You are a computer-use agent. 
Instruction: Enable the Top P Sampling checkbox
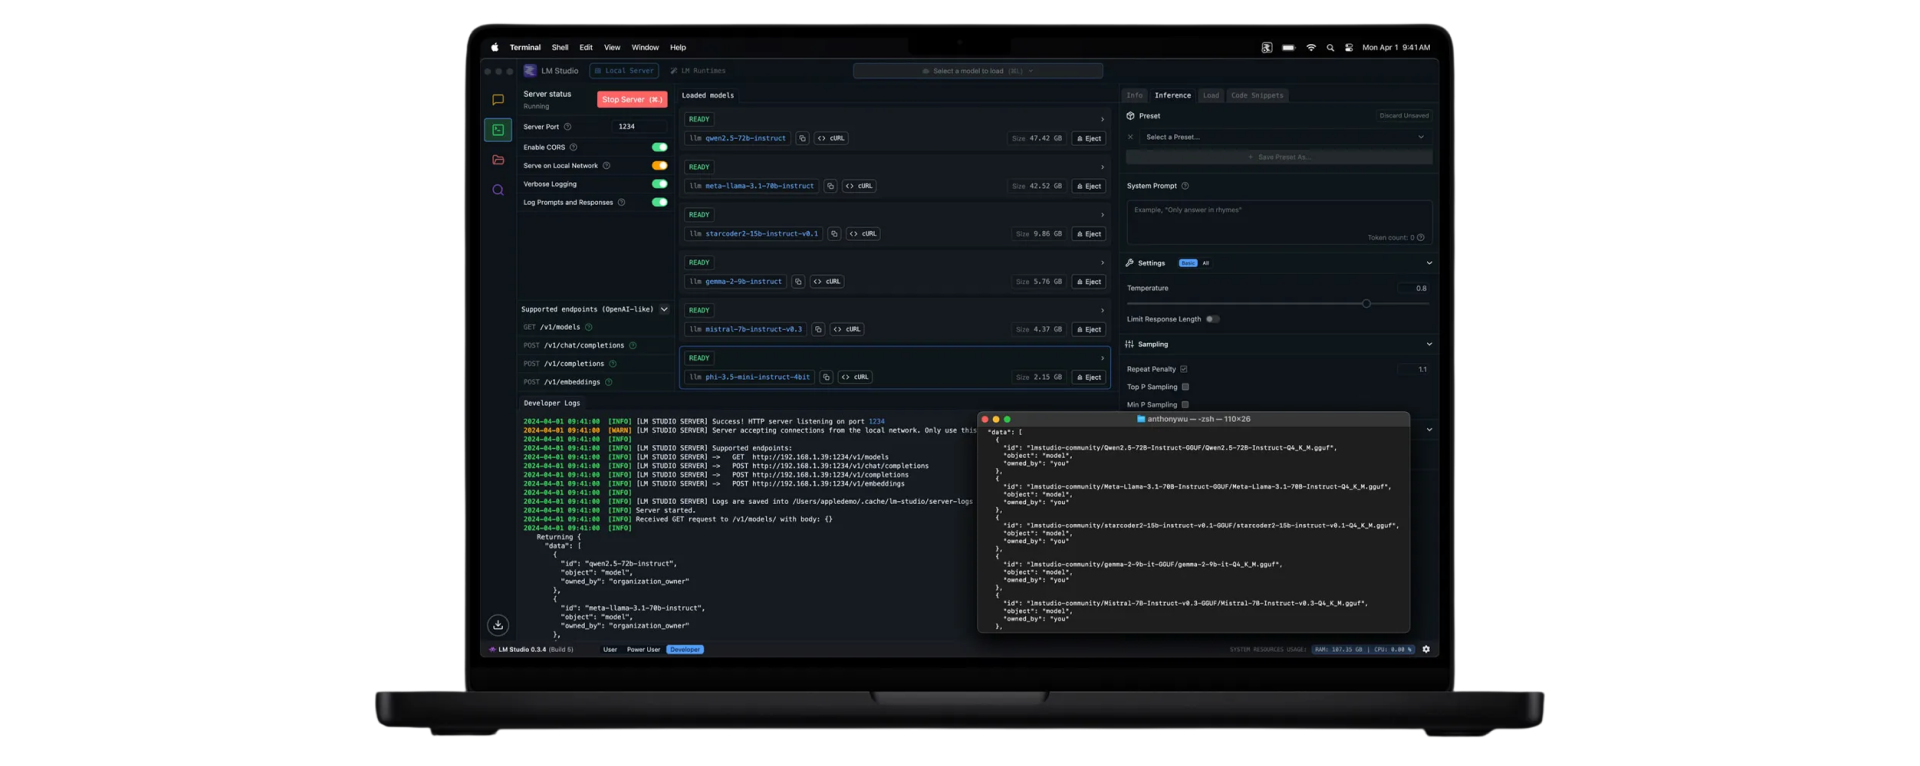1185,387
